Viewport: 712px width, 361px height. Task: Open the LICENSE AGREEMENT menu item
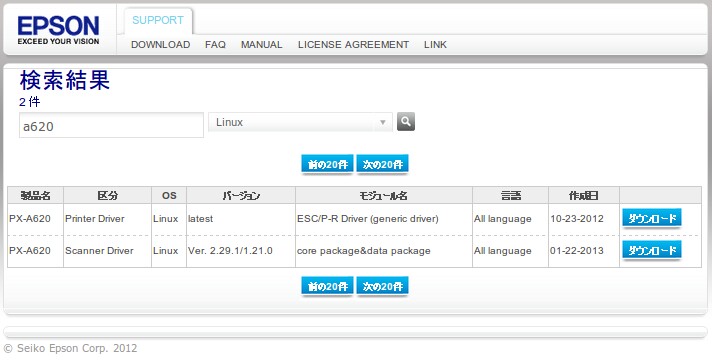(x=353, y=45)
